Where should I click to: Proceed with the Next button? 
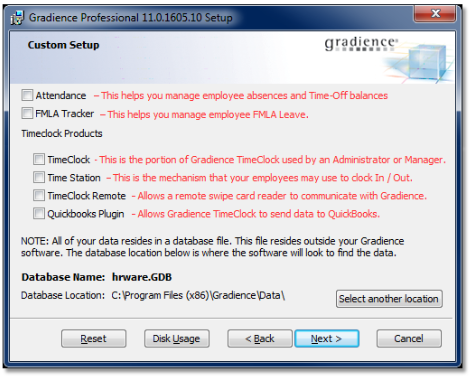click(327, 339)
